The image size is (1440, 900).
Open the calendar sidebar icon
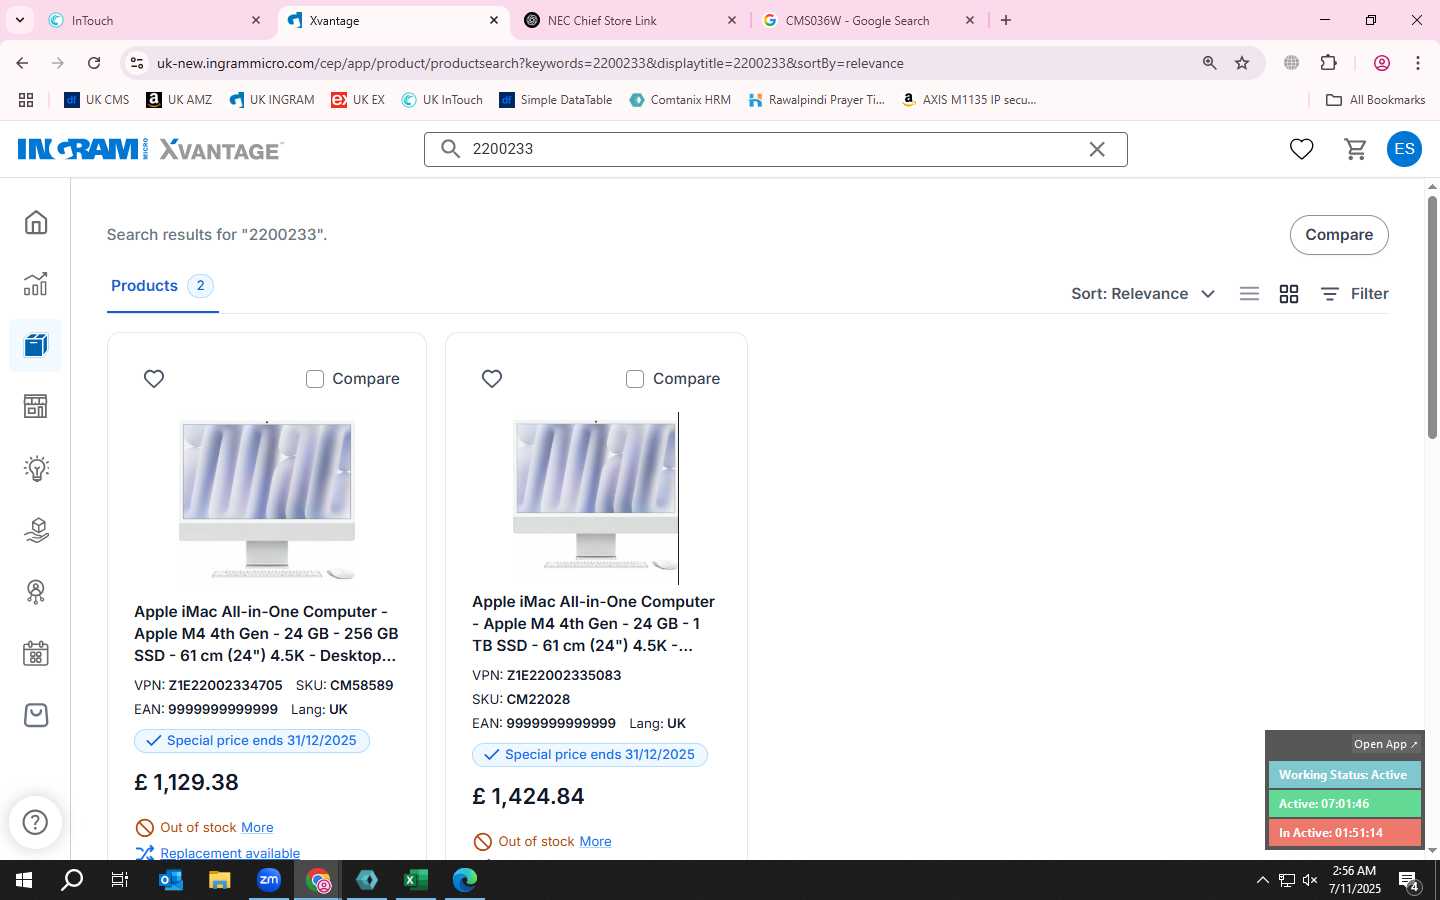pos(36,654)
